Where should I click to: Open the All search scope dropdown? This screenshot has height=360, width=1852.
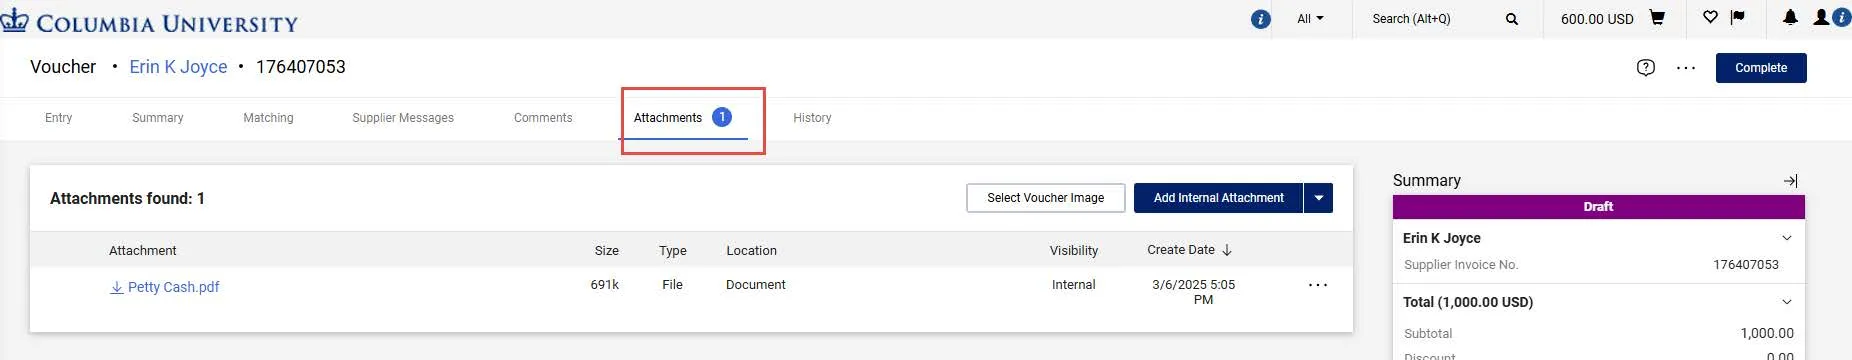1310,19
